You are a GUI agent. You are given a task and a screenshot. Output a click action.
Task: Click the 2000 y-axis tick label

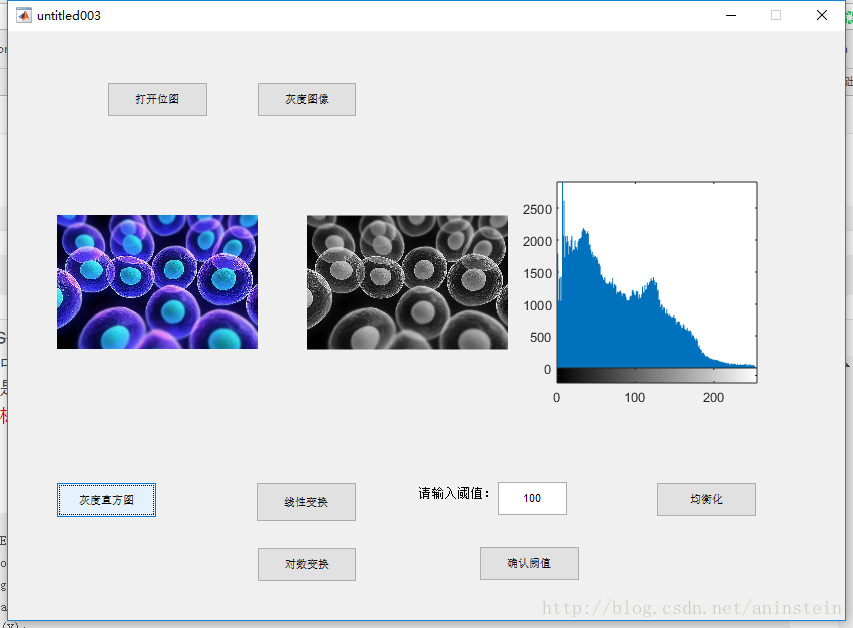tap(537, 242)
